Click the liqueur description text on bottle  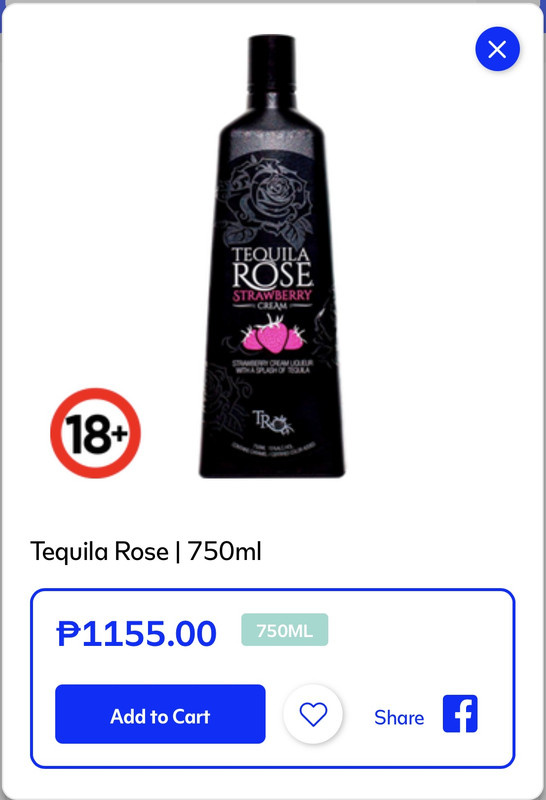(x=272, y=366)
